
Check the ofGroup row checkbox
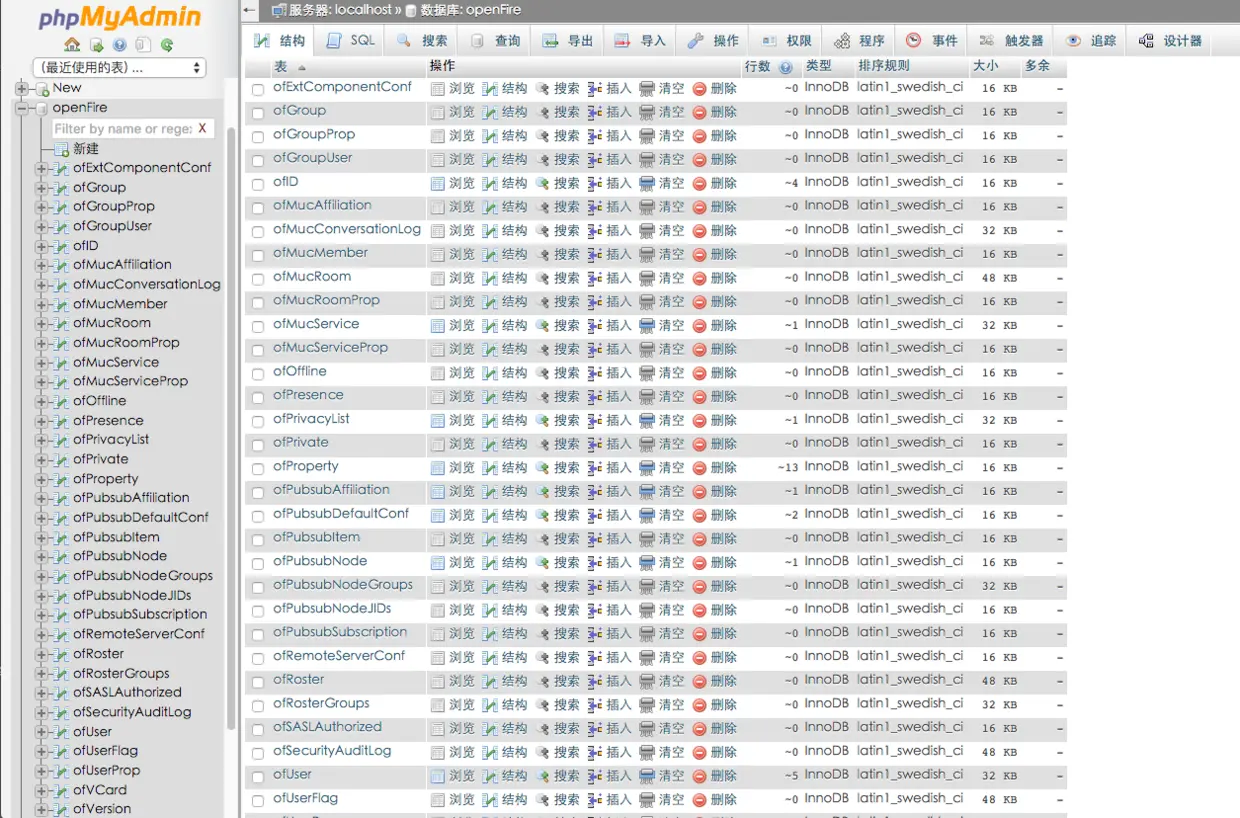point(258,113)
